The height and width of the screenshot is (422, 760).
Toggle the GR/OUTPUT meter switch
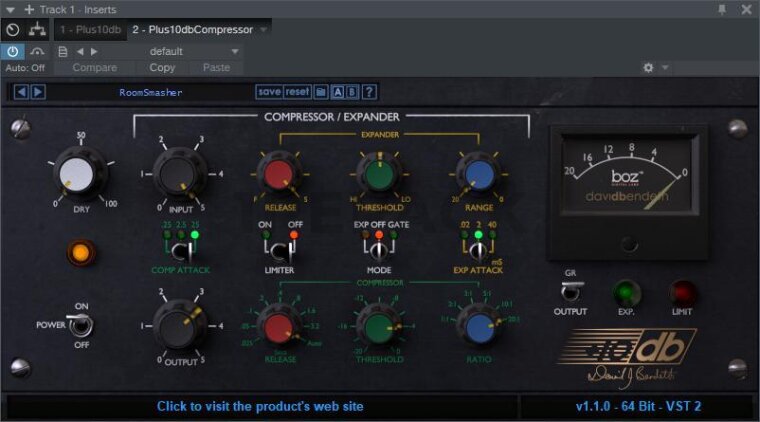(x=572, y=290)
